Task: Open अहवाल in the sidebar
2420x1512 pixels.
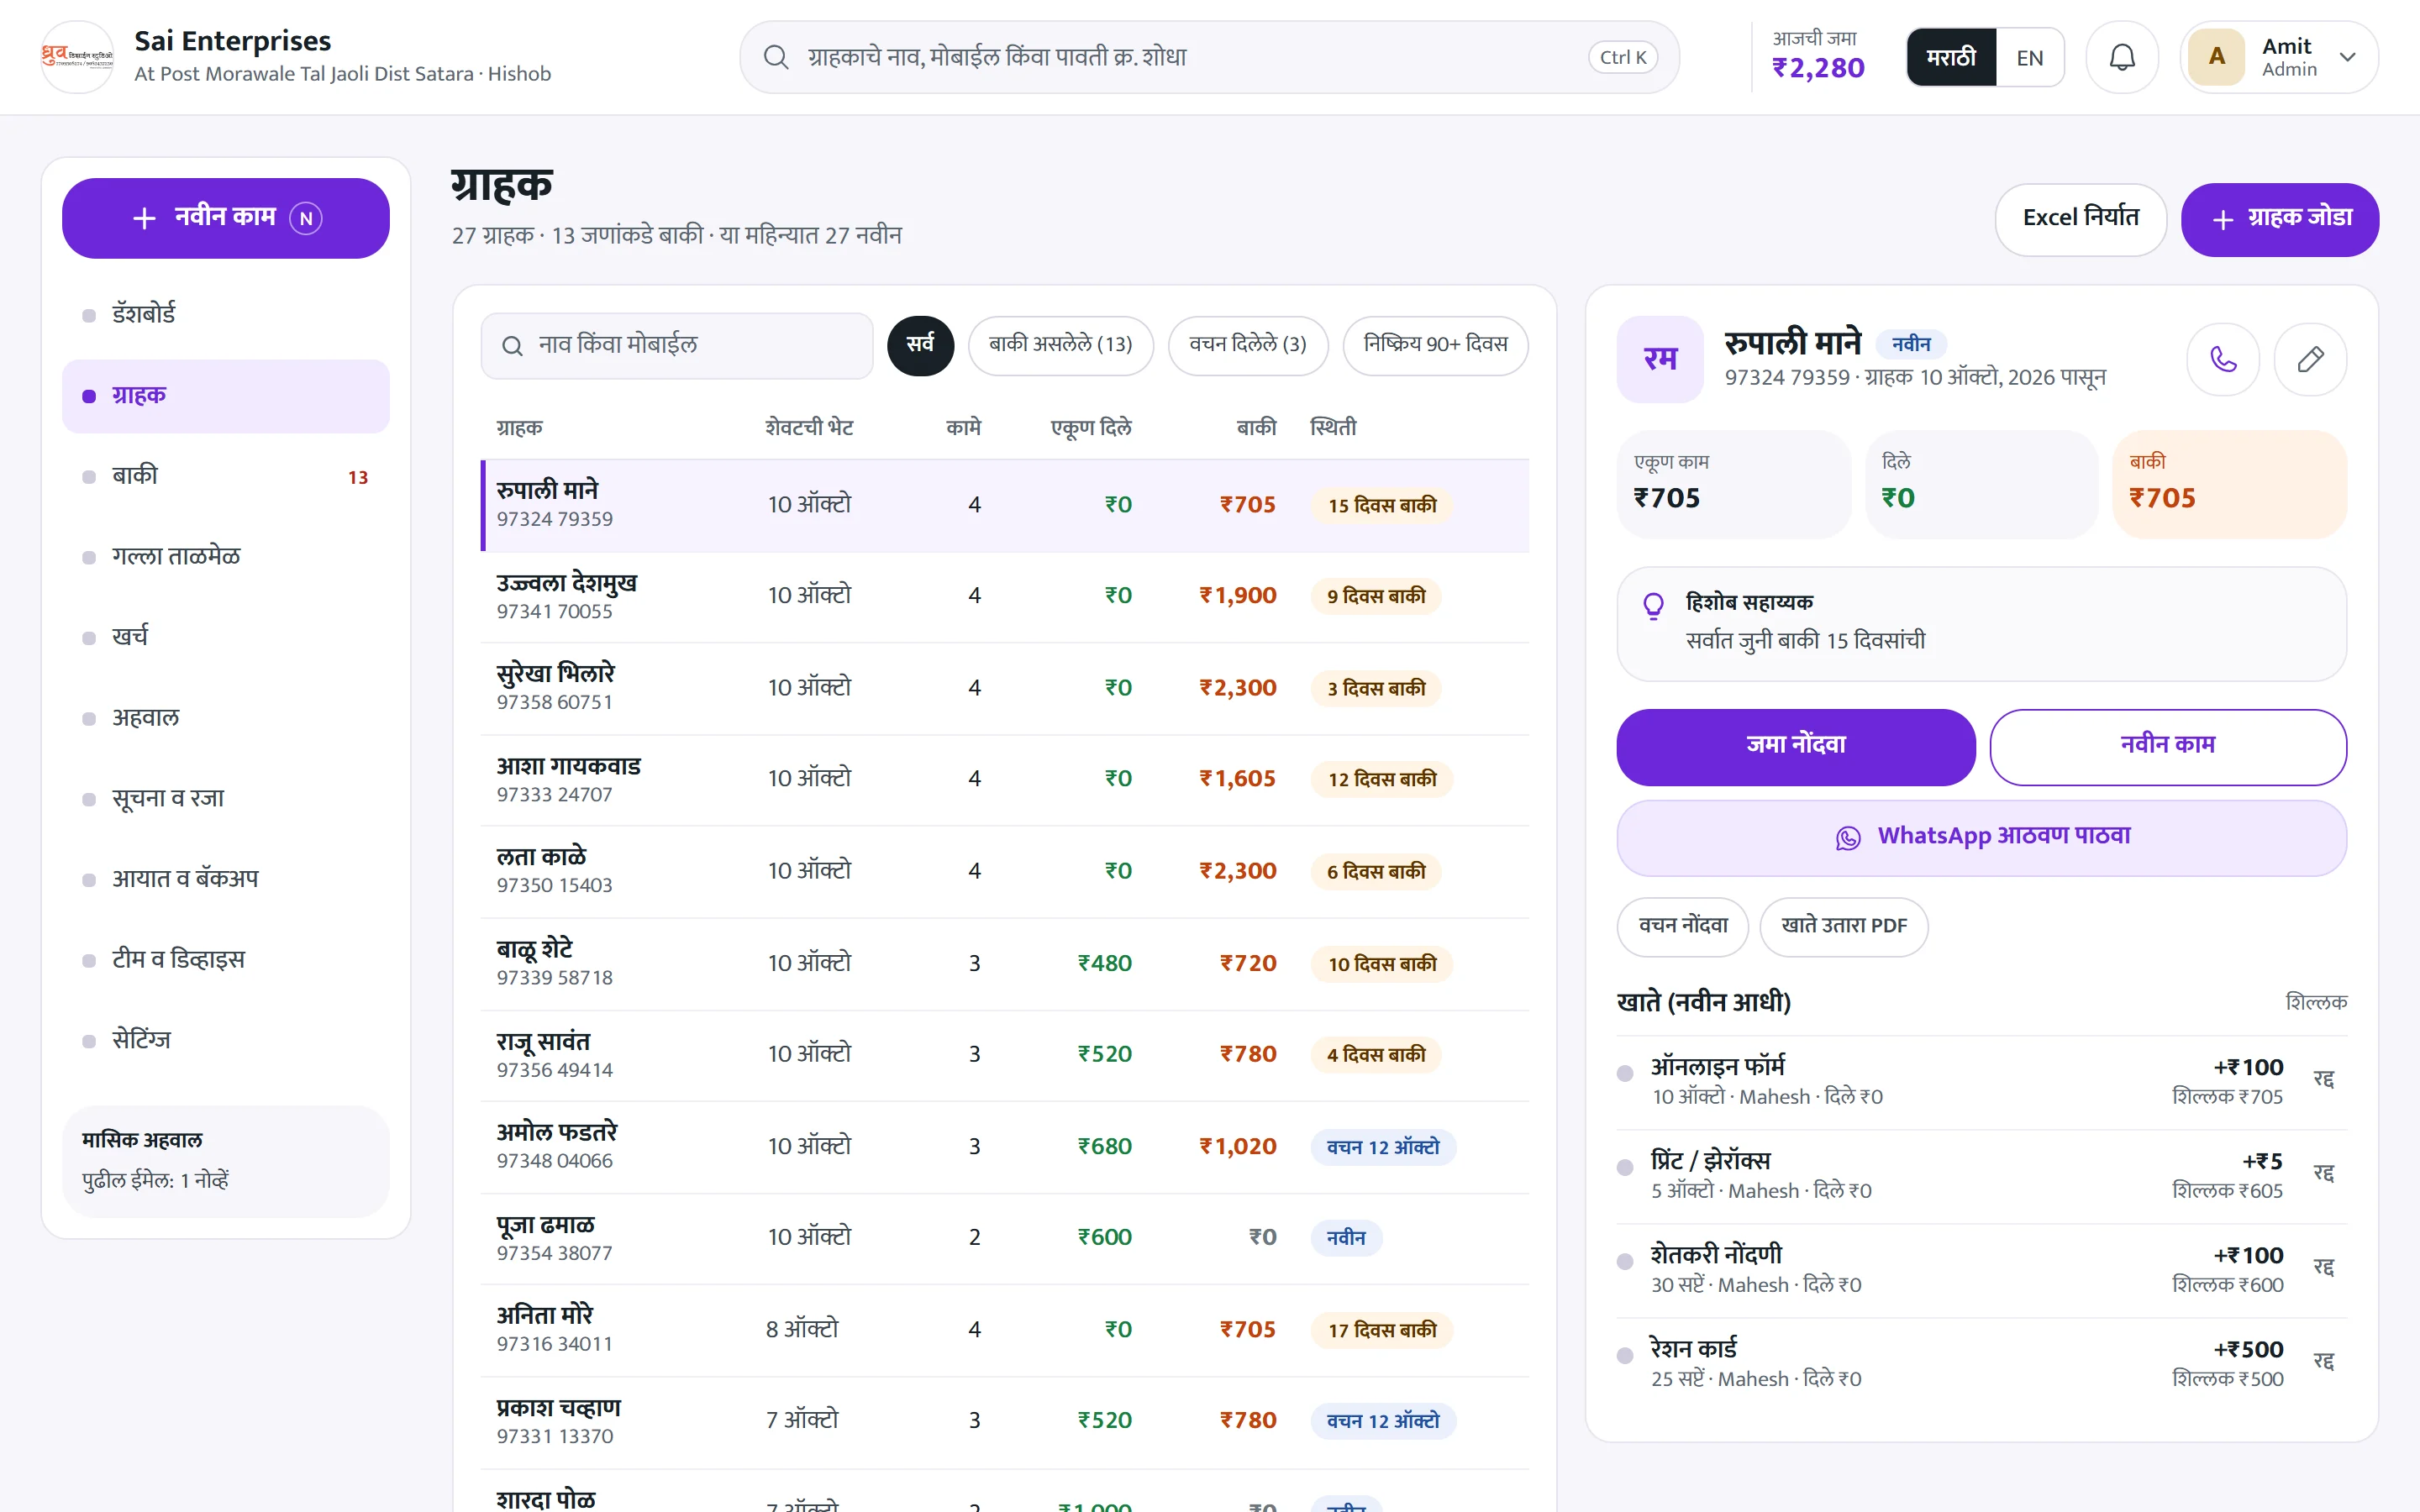Action: click(225, 718)
